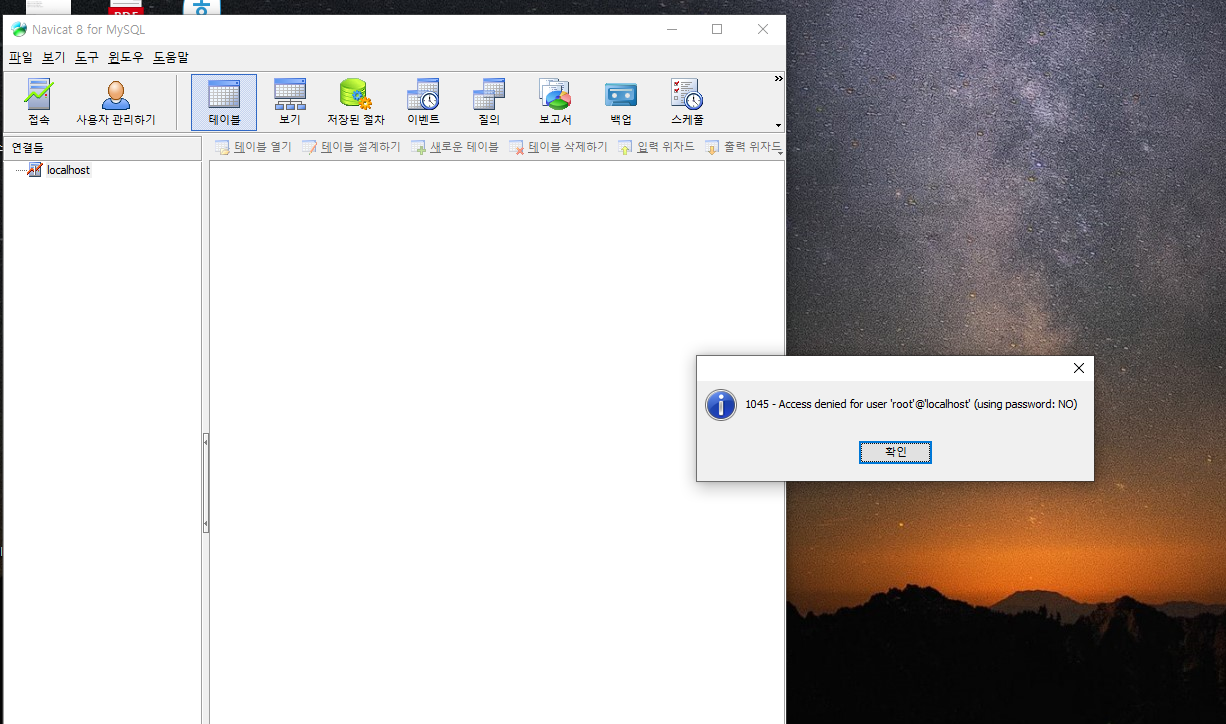
Task: Click the 연결들 panel header
Action: [x=102, y=148]
